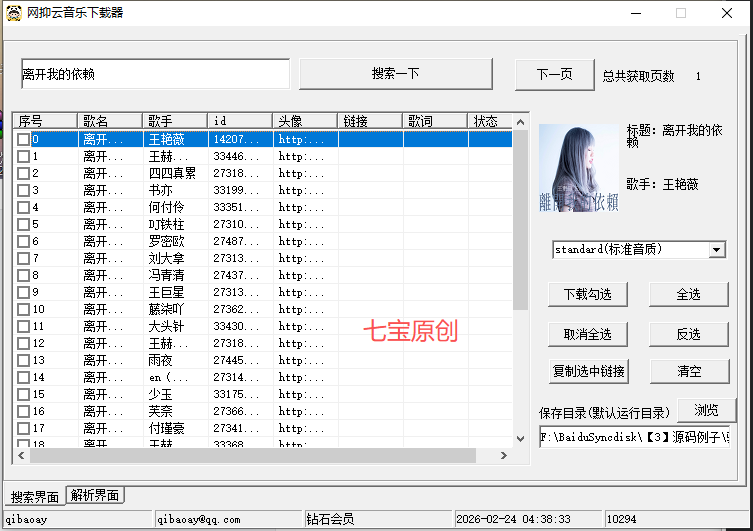Viewport: 753px width, 531px height.
Task: Select singer 大头针 row
Action: pyautogui.click(x=166, y=326)
